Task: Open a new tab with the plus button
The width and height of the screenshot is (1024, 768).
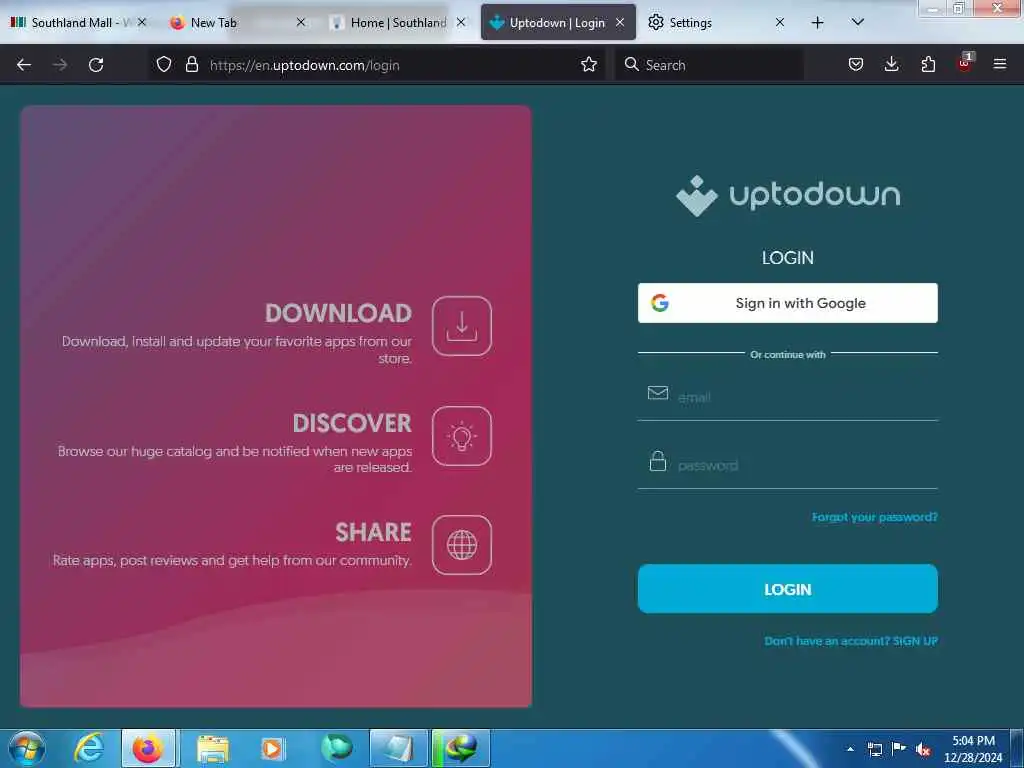Action: coord(817,23)
